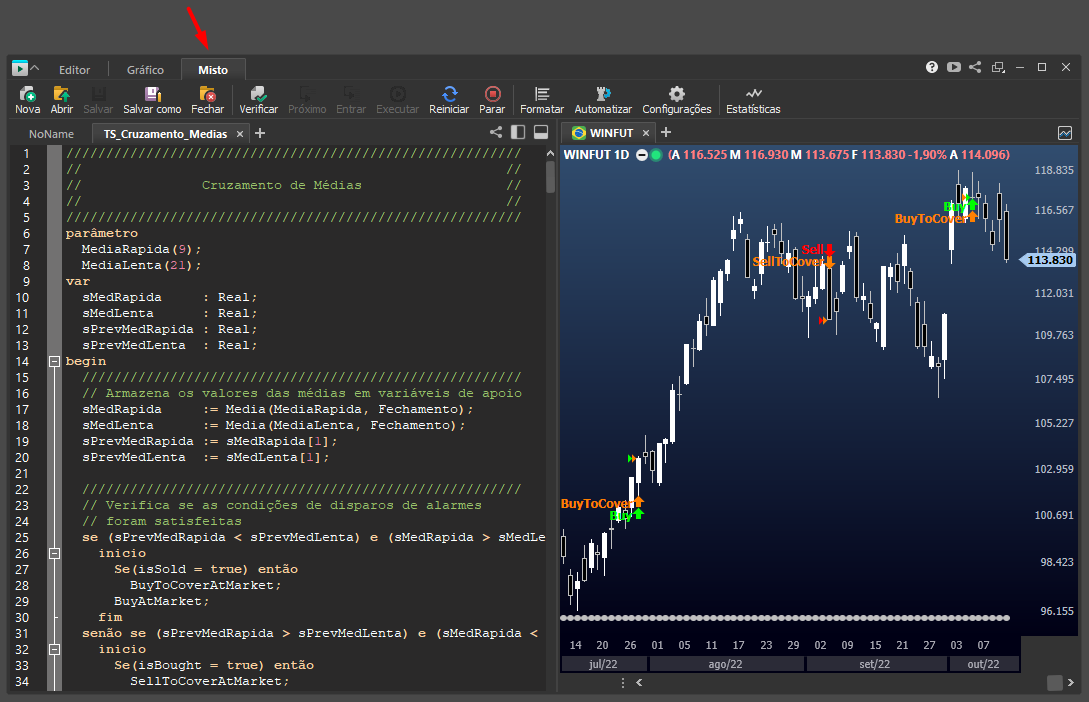Click chart right navigation arrow
This screenshot has height=702, width=1089.
point(1070,683)
